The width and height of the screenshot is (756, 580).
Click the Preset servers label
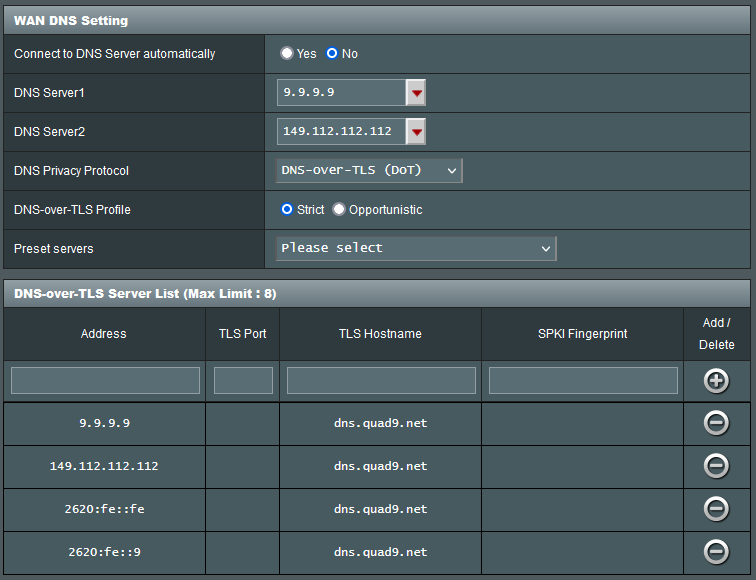pos(54,248)
